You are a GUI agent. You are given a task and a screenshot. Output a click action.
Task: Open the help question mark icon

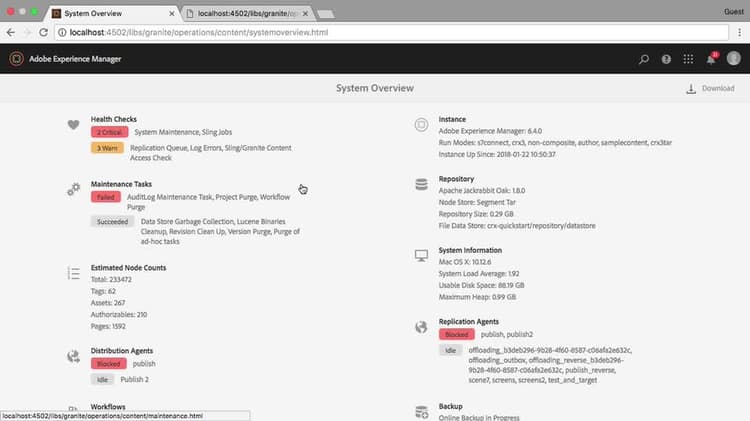(666, 59)
